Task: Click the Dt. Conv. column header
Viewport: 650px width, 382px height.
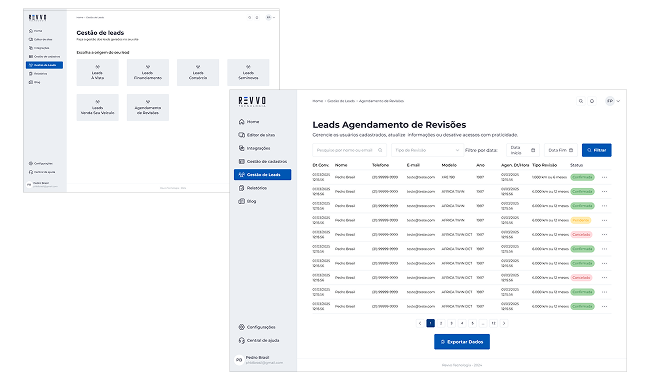Action: click(x=320, y=165)
